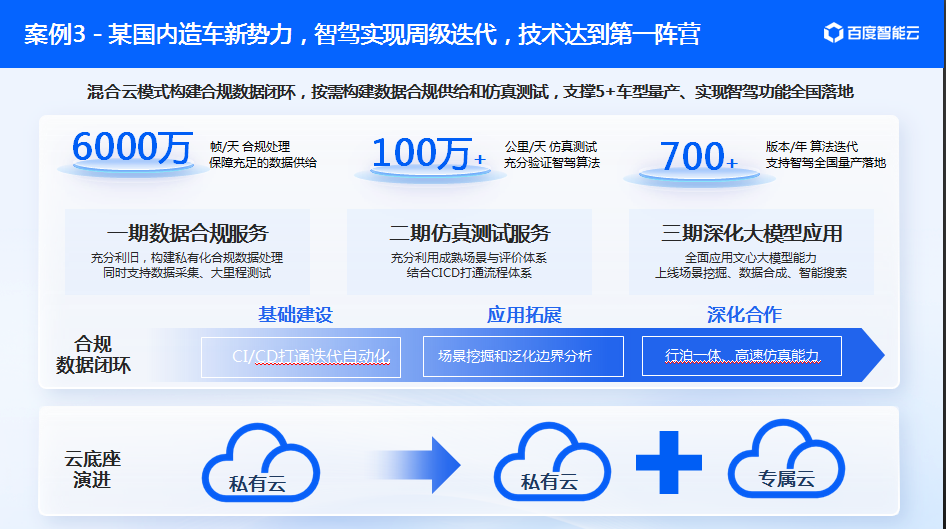Click the text 全面应用文心大模型能力
The width and height of the screenshot is (946, 529).
(751, 258)
